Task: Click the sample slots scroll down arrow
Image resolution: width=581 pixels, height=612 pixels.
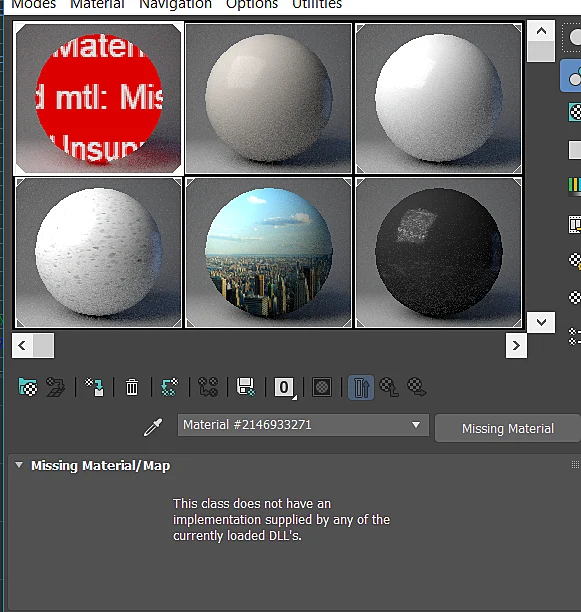Action: coord(541,322)
